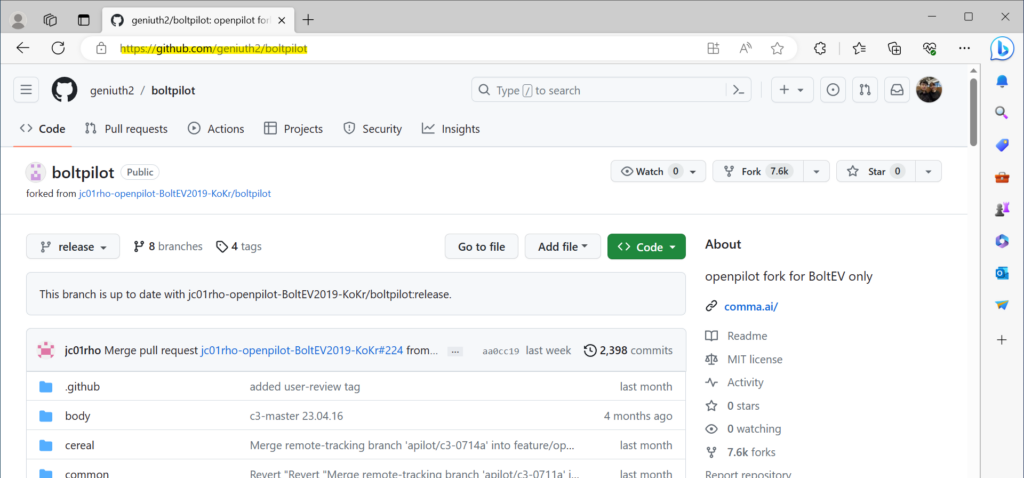The width and height of the screenshot is (1024, 478).
Task: Toggle the vertical tabs icon
Action: pyautogui.click(x=84, y=20)
